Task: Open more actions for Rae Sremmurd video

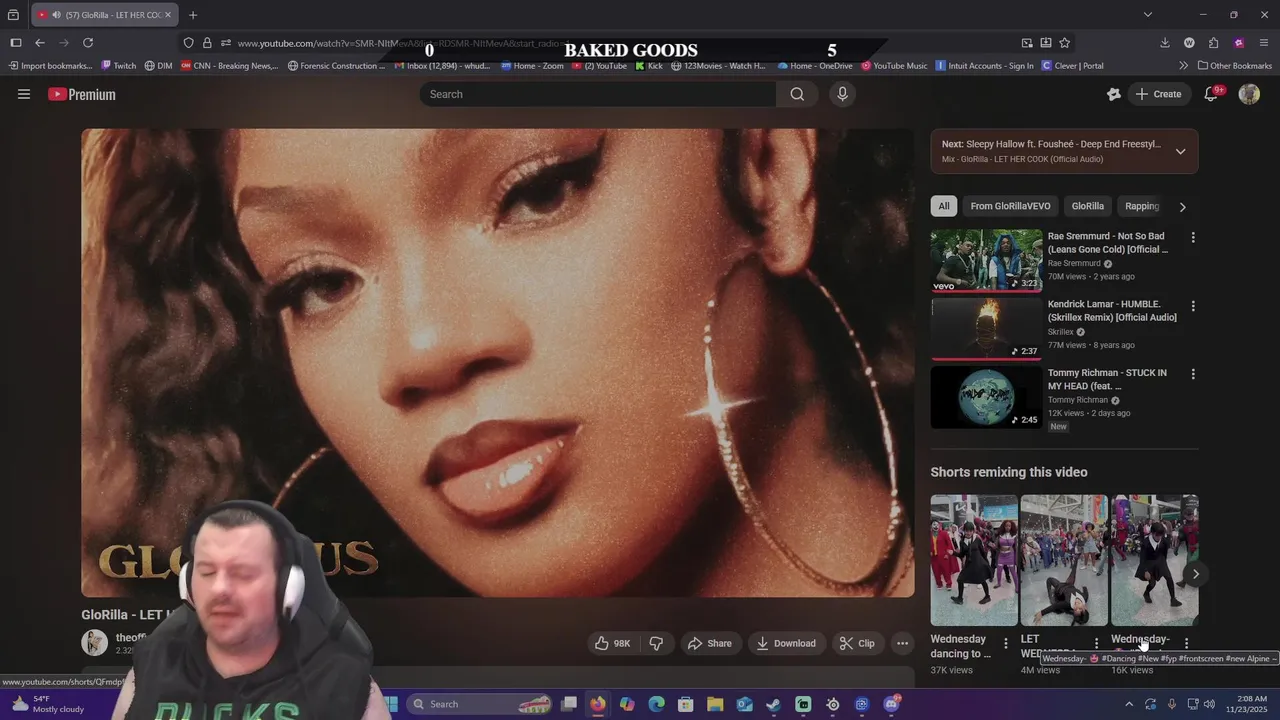Action: pos(1192,238)
